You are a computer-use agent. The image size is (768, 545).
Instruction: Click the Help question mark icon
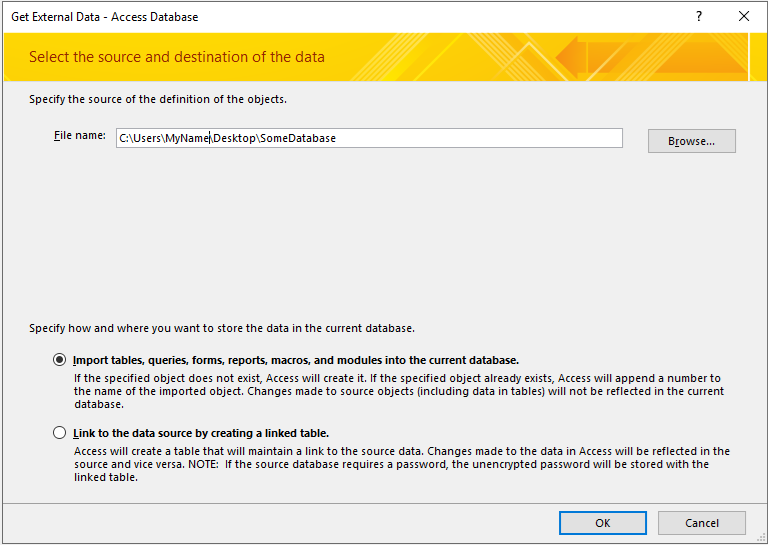(698, 17)
